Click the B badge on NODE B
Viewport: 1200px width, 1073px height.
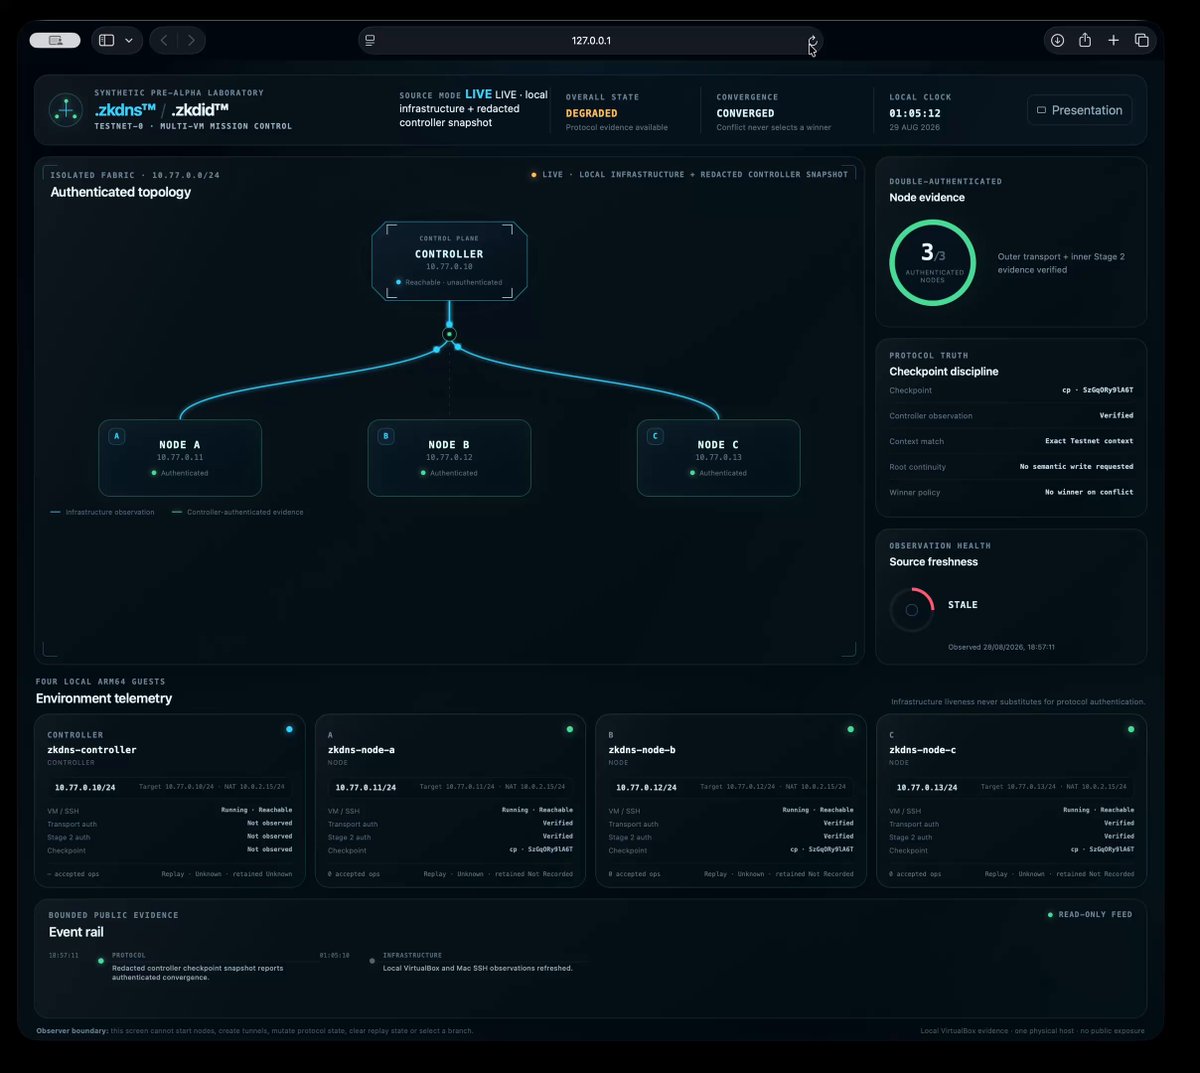point(386,436)
